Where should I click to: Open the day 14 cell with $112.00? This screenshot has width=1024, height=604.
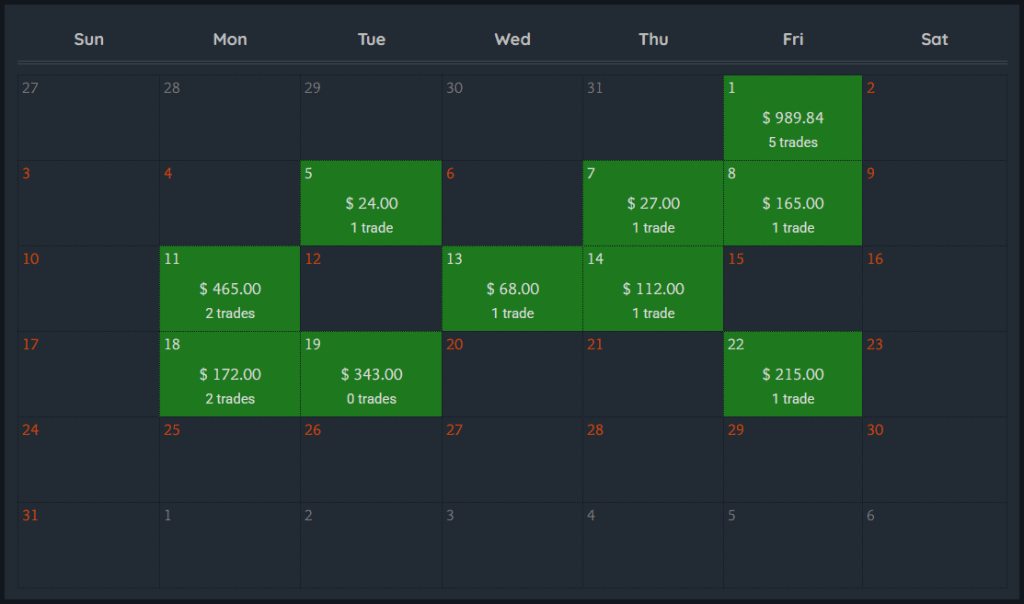(x=653, y=289)
